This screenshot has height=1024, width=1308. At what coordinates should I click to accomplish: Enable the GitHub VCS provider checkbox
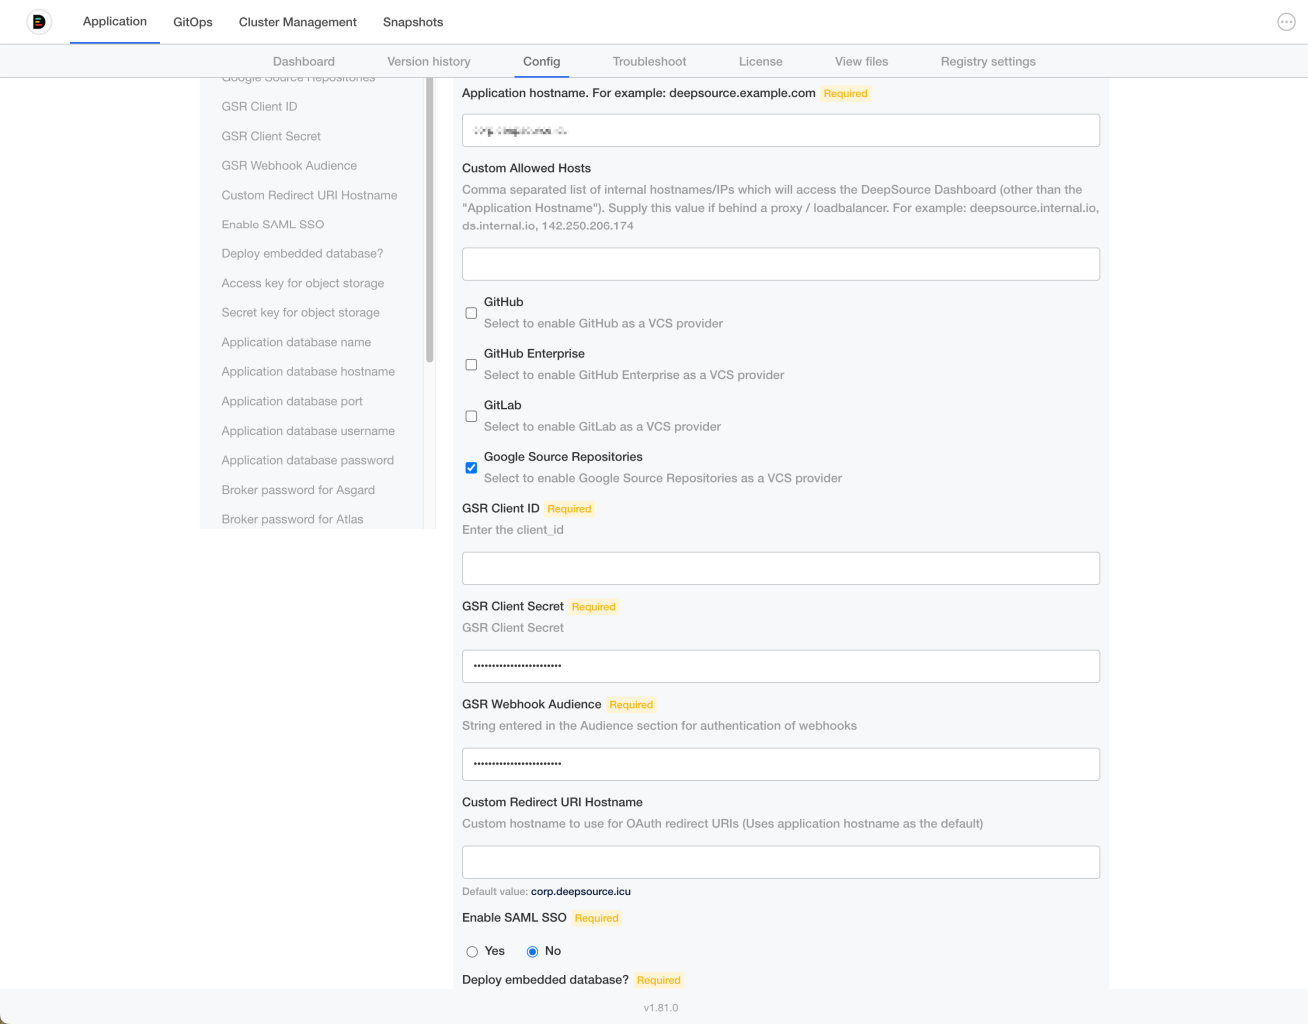pos(471,313)
